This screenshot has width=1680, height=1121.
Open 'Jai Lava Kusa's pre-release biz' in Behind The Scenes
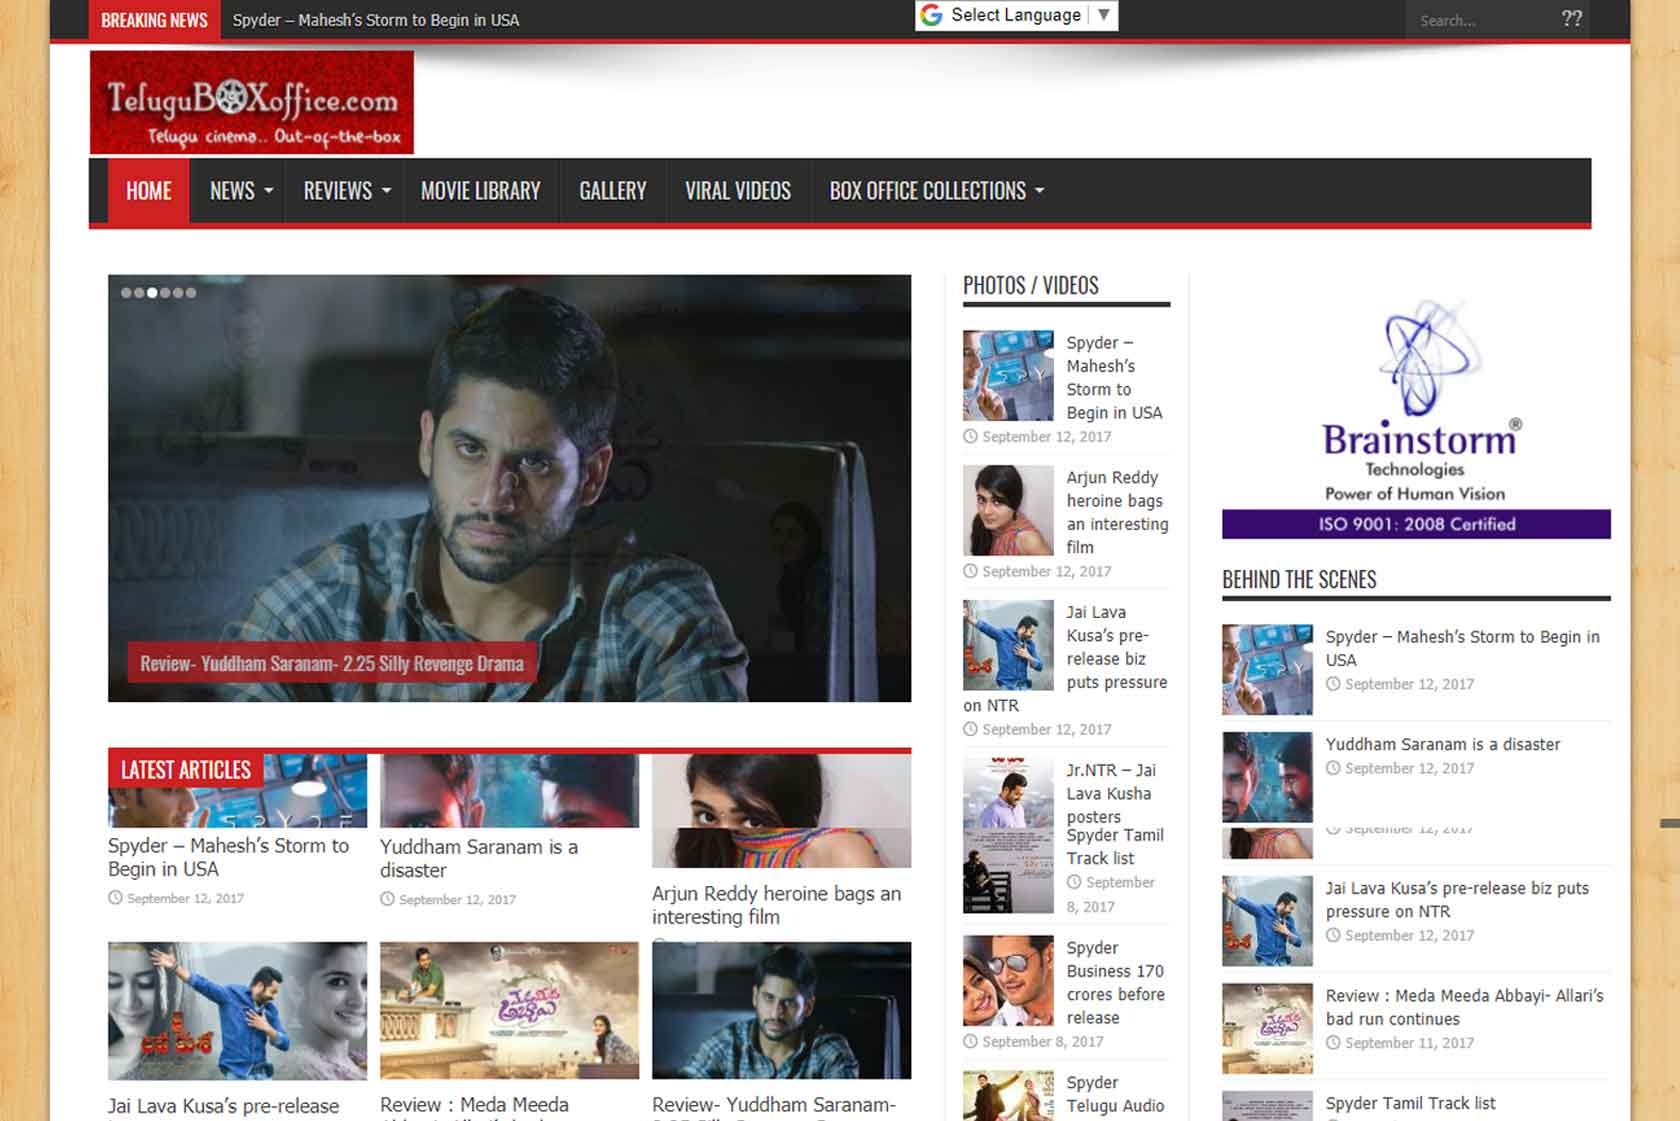[1457, 899]
